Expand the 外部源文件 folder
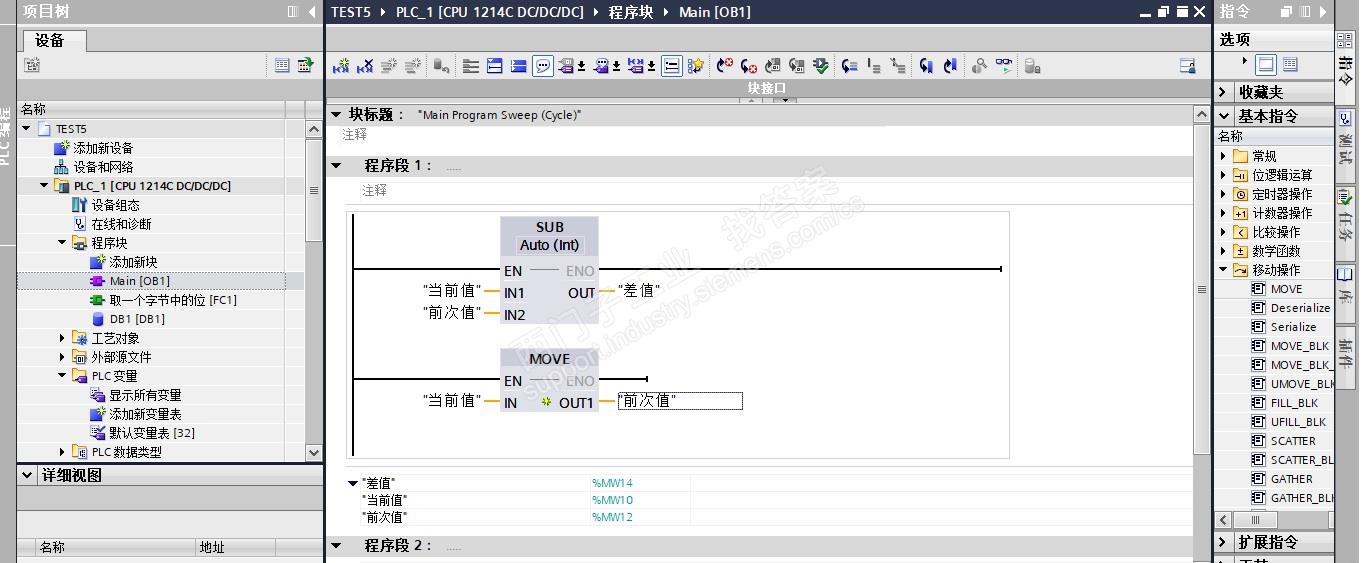Screen dimensions: 1366x563 (x=63, y=357)
